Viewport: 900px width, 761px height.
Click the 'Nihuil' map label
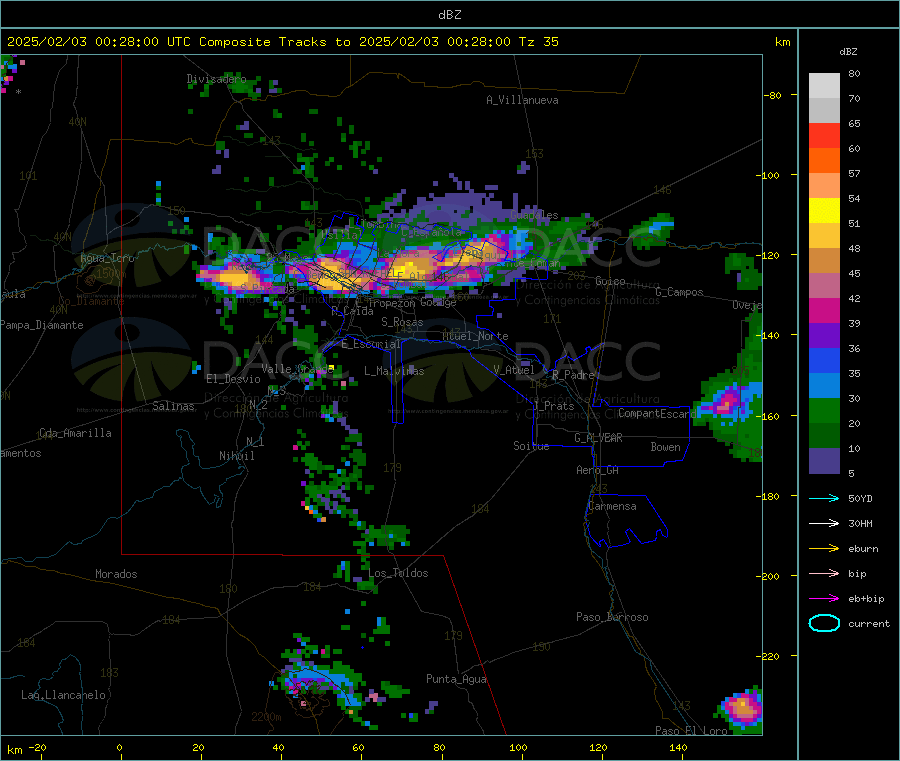coord(236,456)
